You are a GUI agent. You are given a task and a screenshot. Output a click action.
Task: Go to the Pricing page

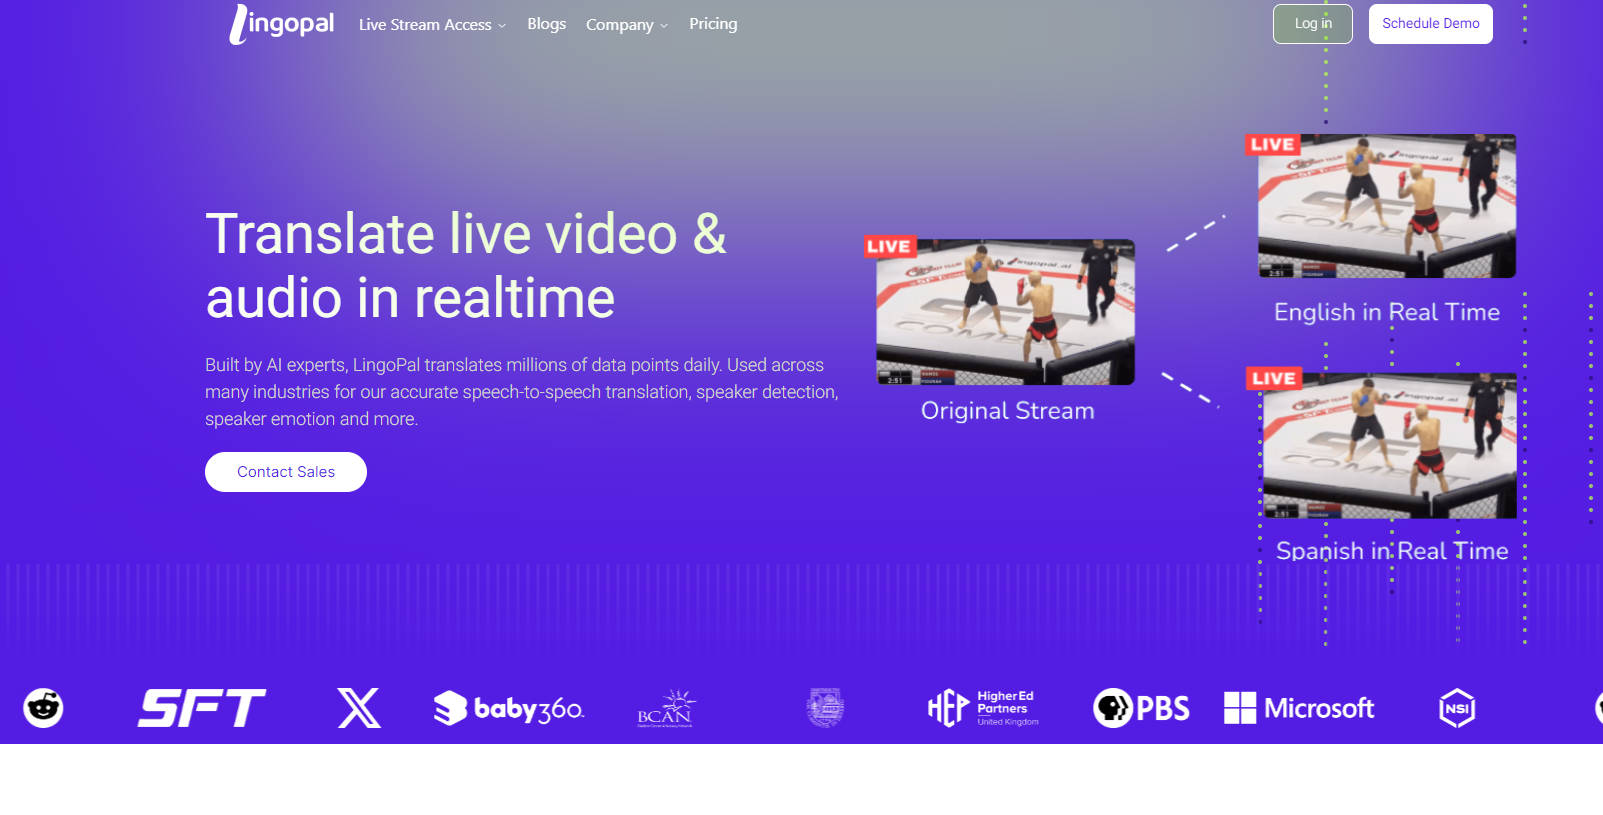(713, 24)
